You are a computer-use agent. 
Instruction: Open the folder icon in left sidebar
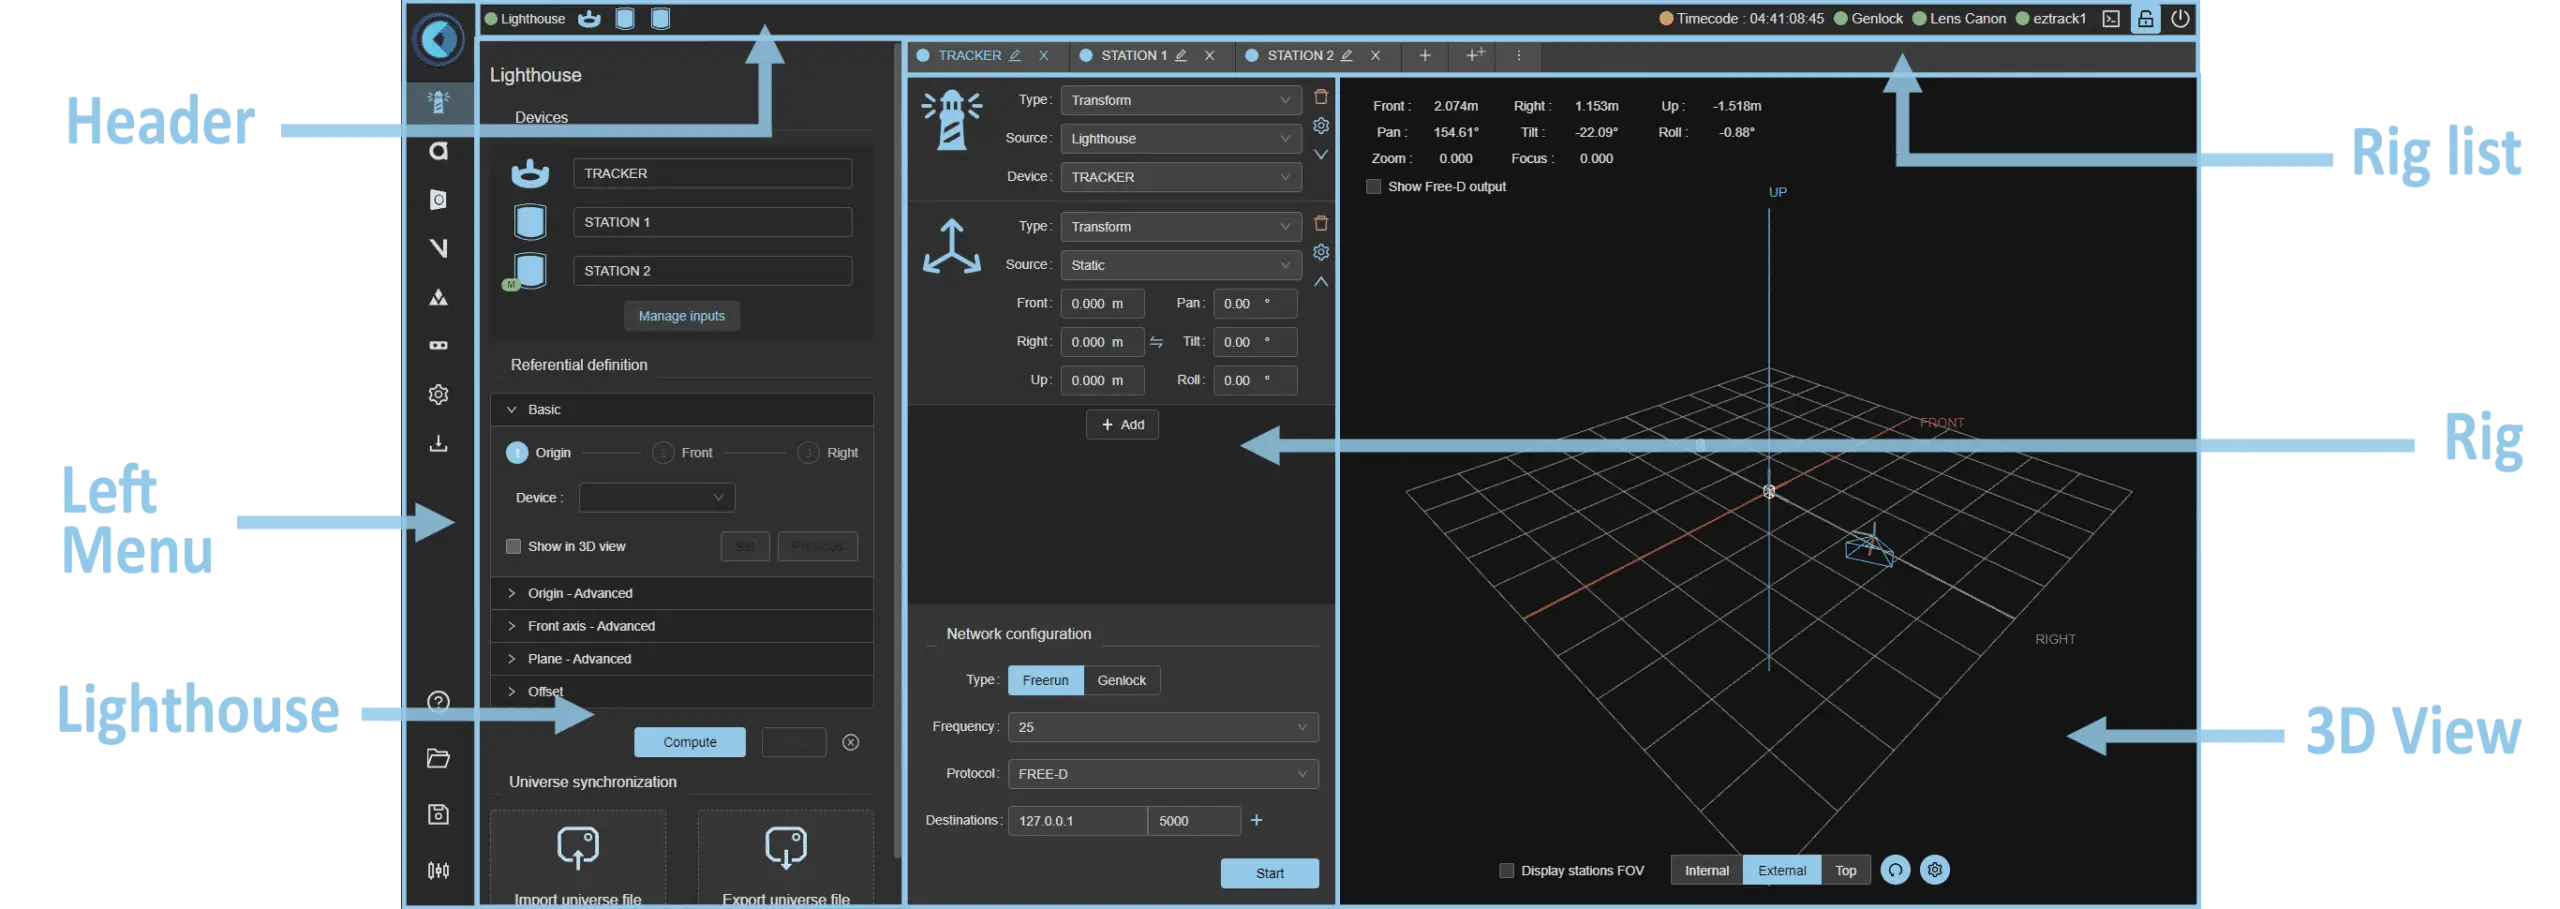coord(438,758)
